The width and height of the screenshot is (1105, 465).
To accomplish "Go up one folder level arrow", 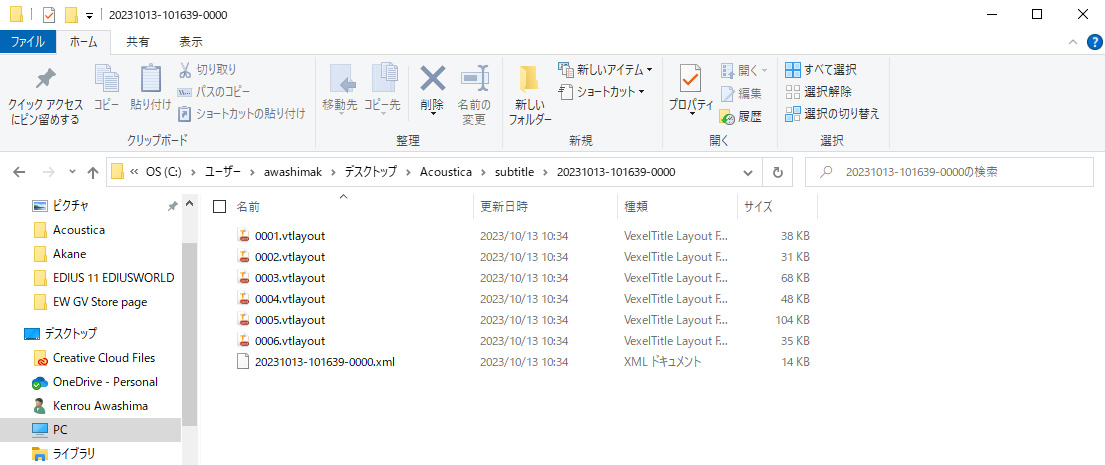I will 92,172.
